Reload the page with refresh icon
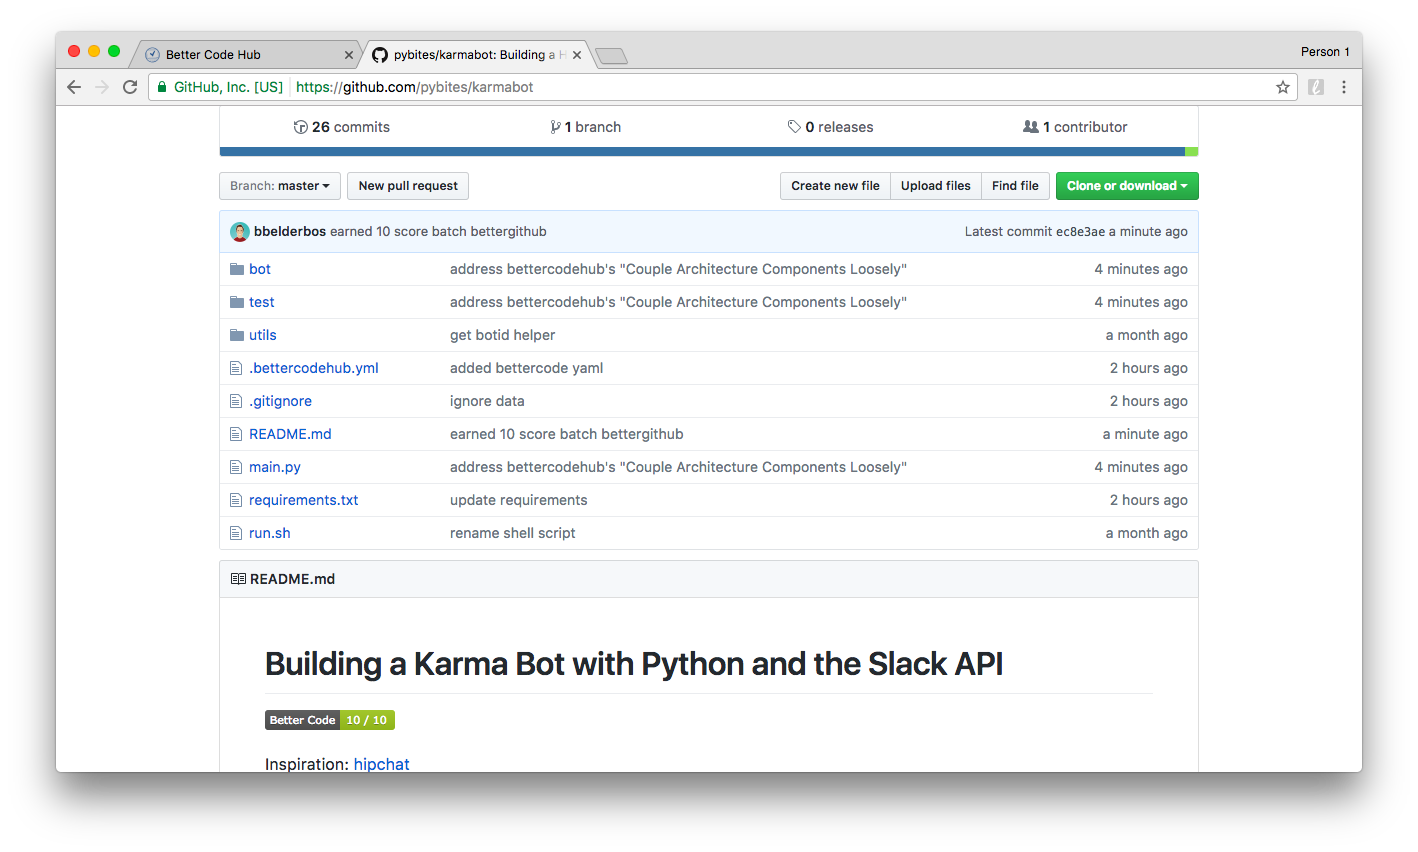1418x852 pixels. [130, 87]
